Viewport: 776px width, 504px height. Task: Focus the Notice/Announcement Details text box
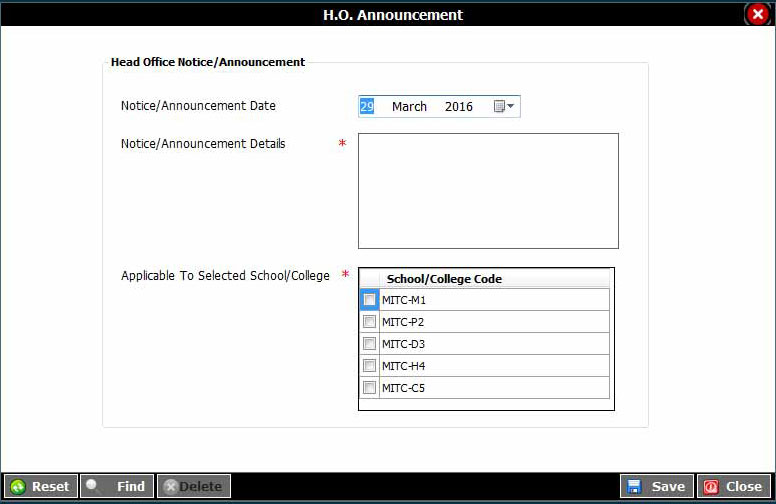(x=488, y=191)
